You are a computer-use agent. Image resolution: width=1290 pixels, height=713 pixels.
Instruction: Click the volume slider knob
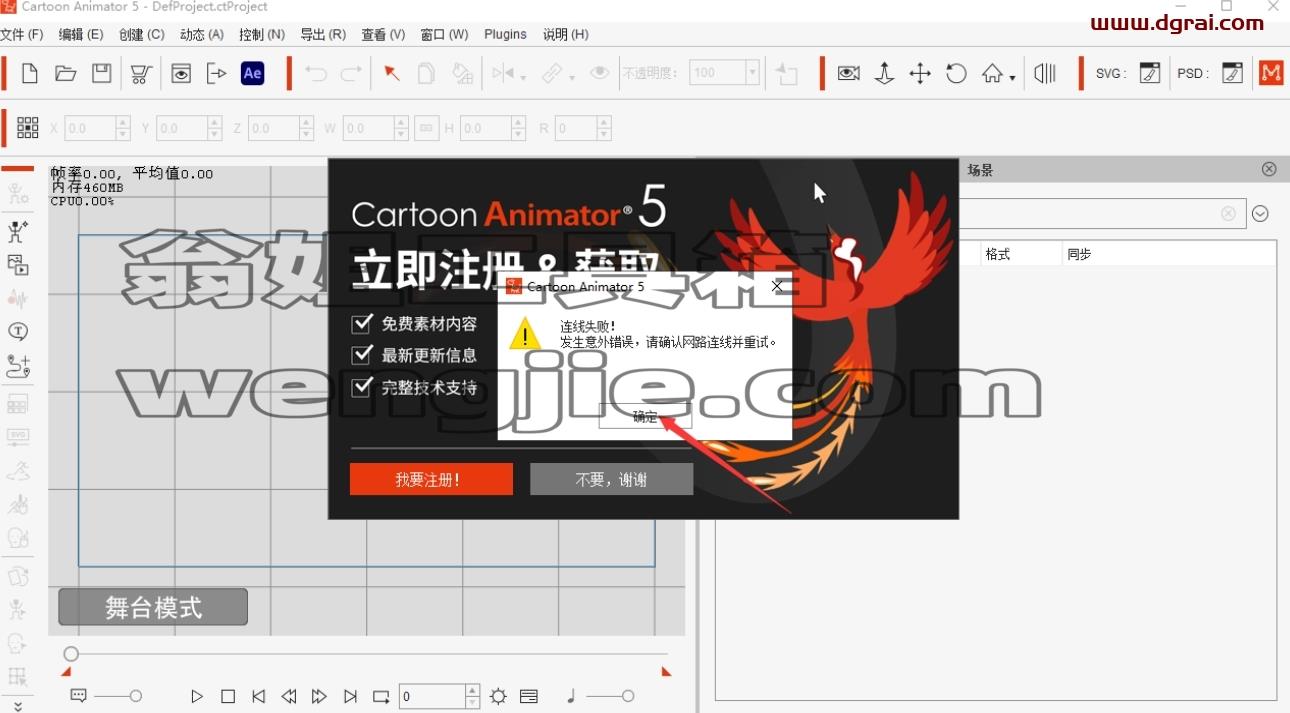(627, 696)
